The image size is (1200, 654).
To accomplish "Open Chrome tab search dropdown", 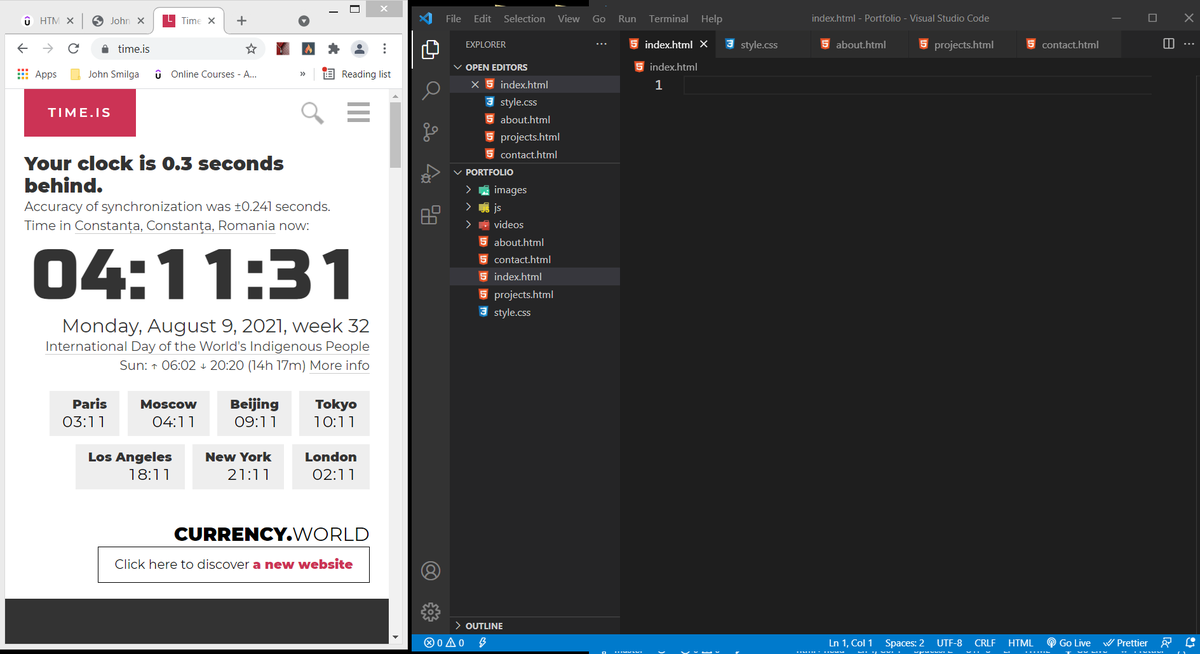I will (303, 21).
